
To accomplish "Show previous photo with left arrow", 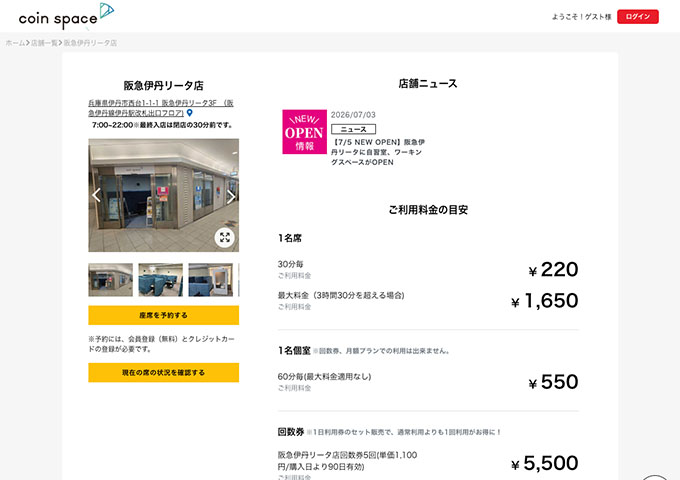I will (x=96, y=195).
